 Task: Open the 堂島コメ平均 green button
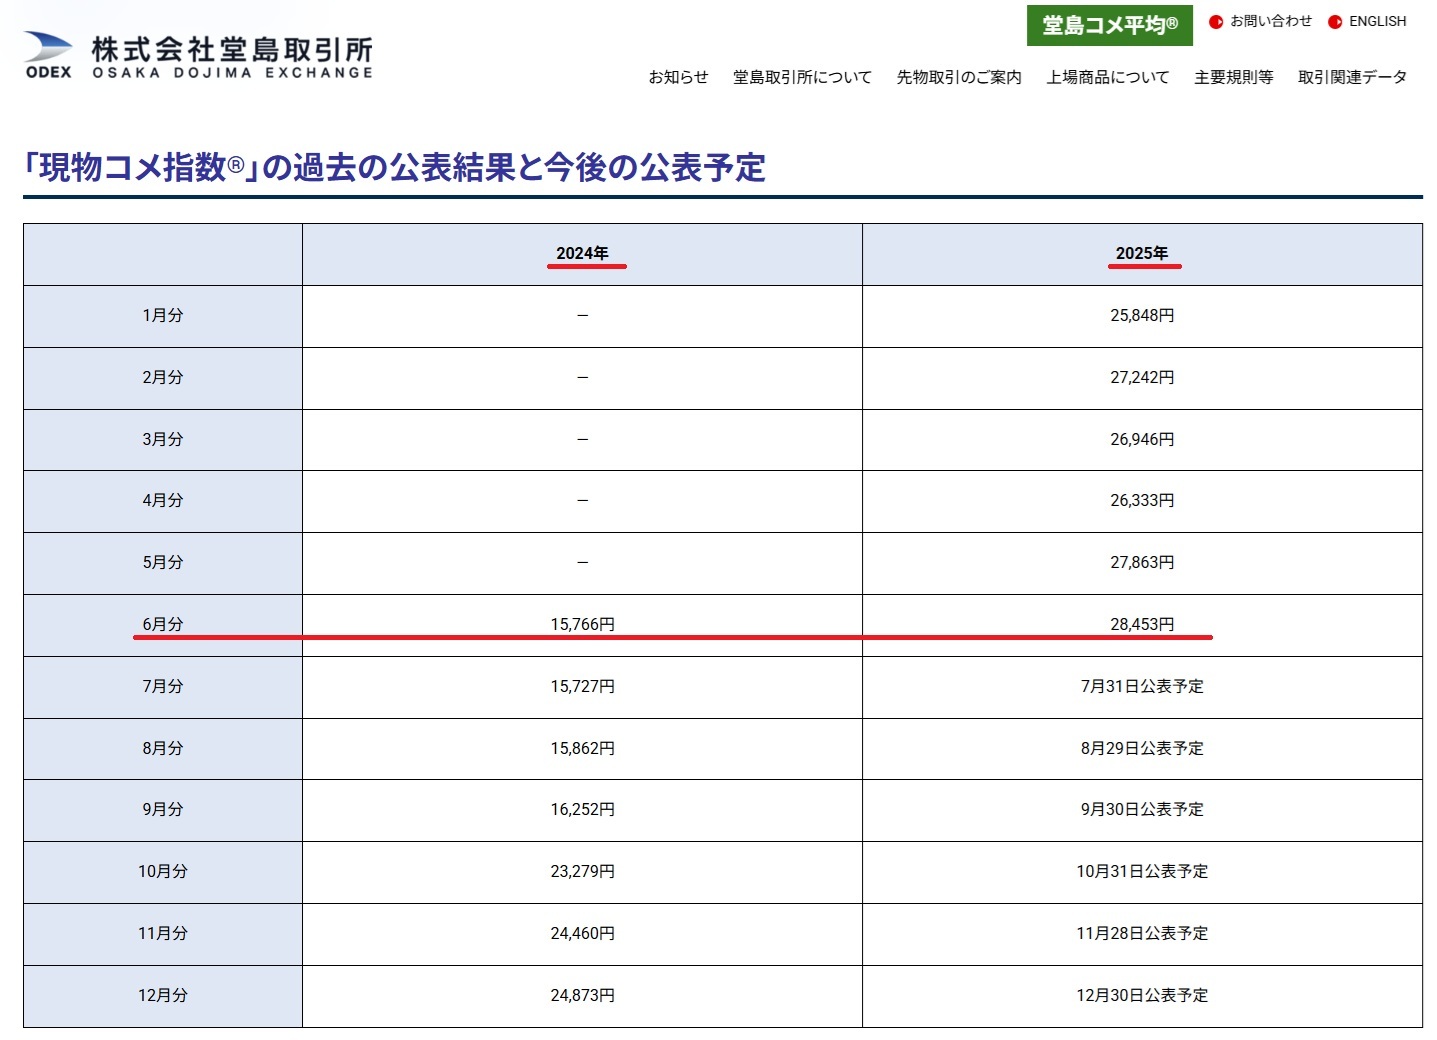(x=1109, y=25)
